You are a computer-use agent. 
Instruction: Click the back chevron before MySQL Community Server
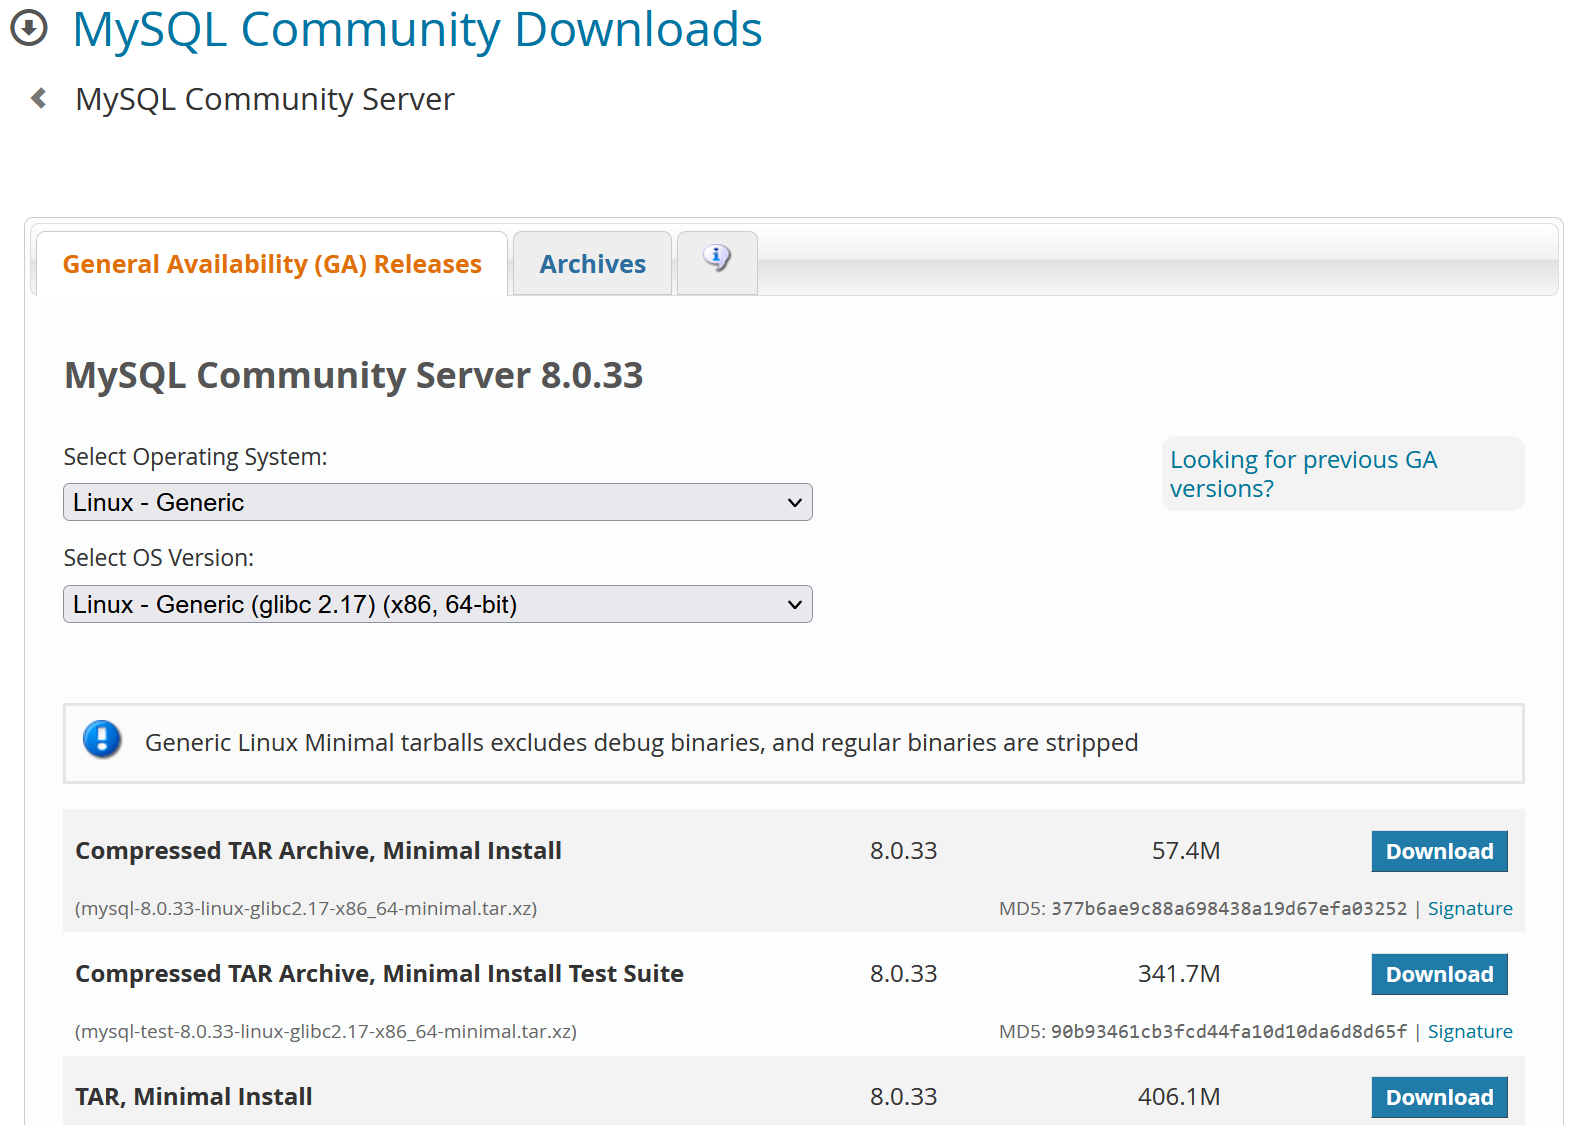point(39,98)
